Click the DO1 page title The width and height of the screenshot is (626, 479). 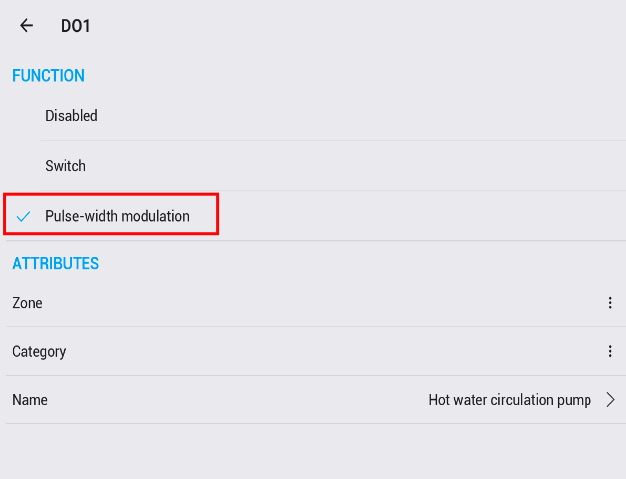coord(76,26)
